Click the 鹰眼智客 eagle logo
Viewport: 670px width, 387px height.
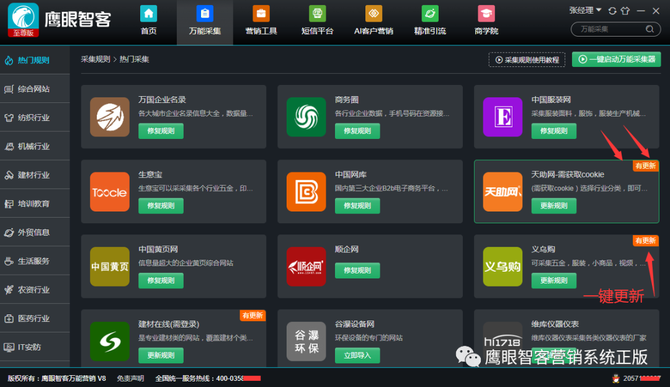coord(23,20)
